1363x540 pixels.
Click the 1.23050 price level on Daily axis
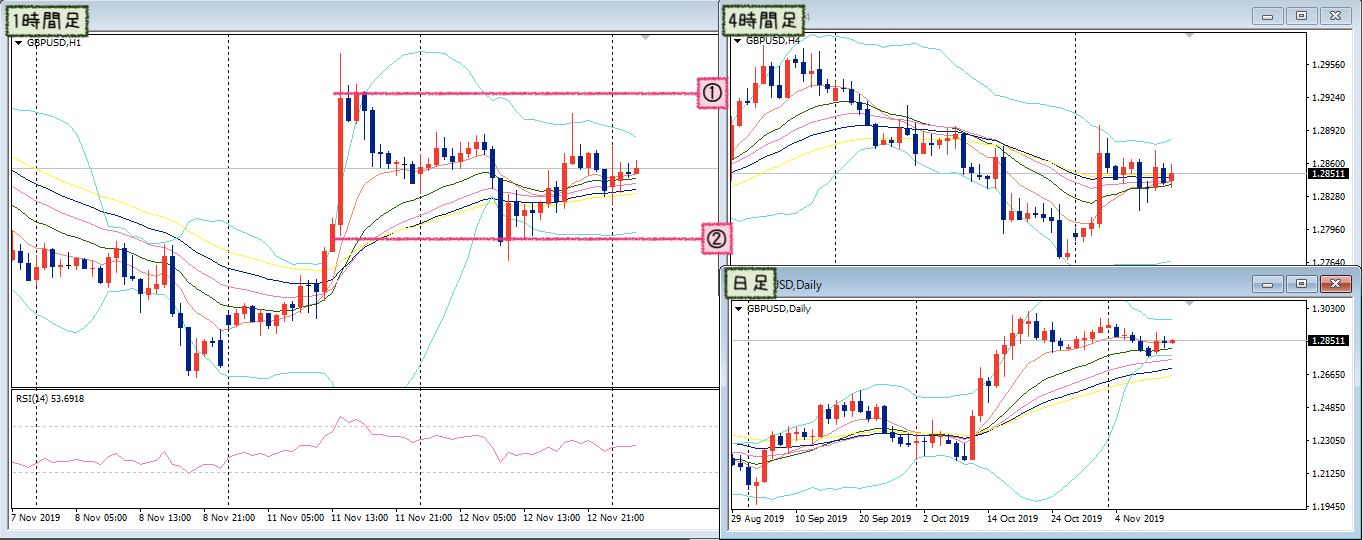pos(1327,441)
